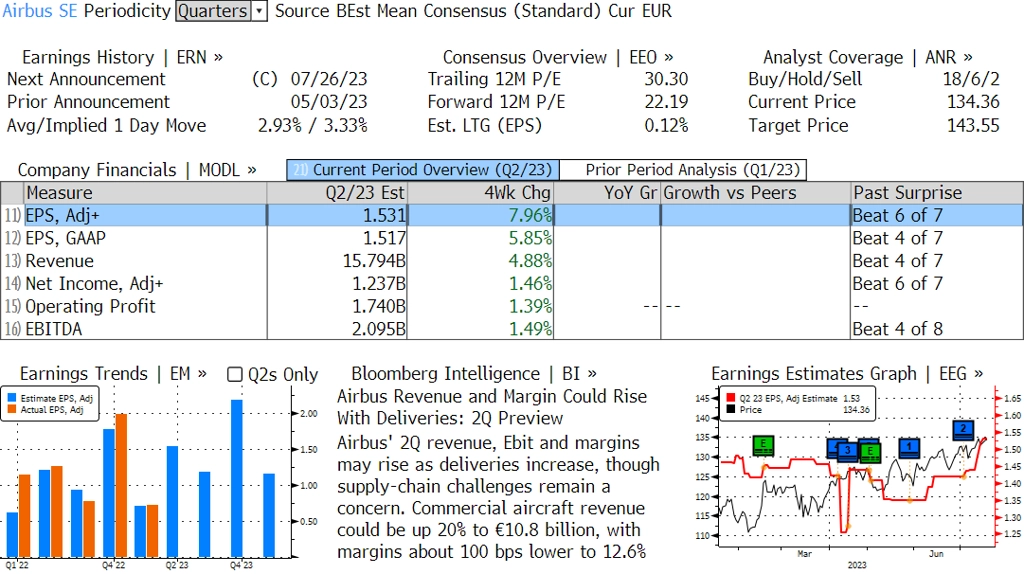Screen dimensions: 1024x574
Task: Open Airbus Revenue and Margin 2Q Preview headline
Action: [492, 407]
